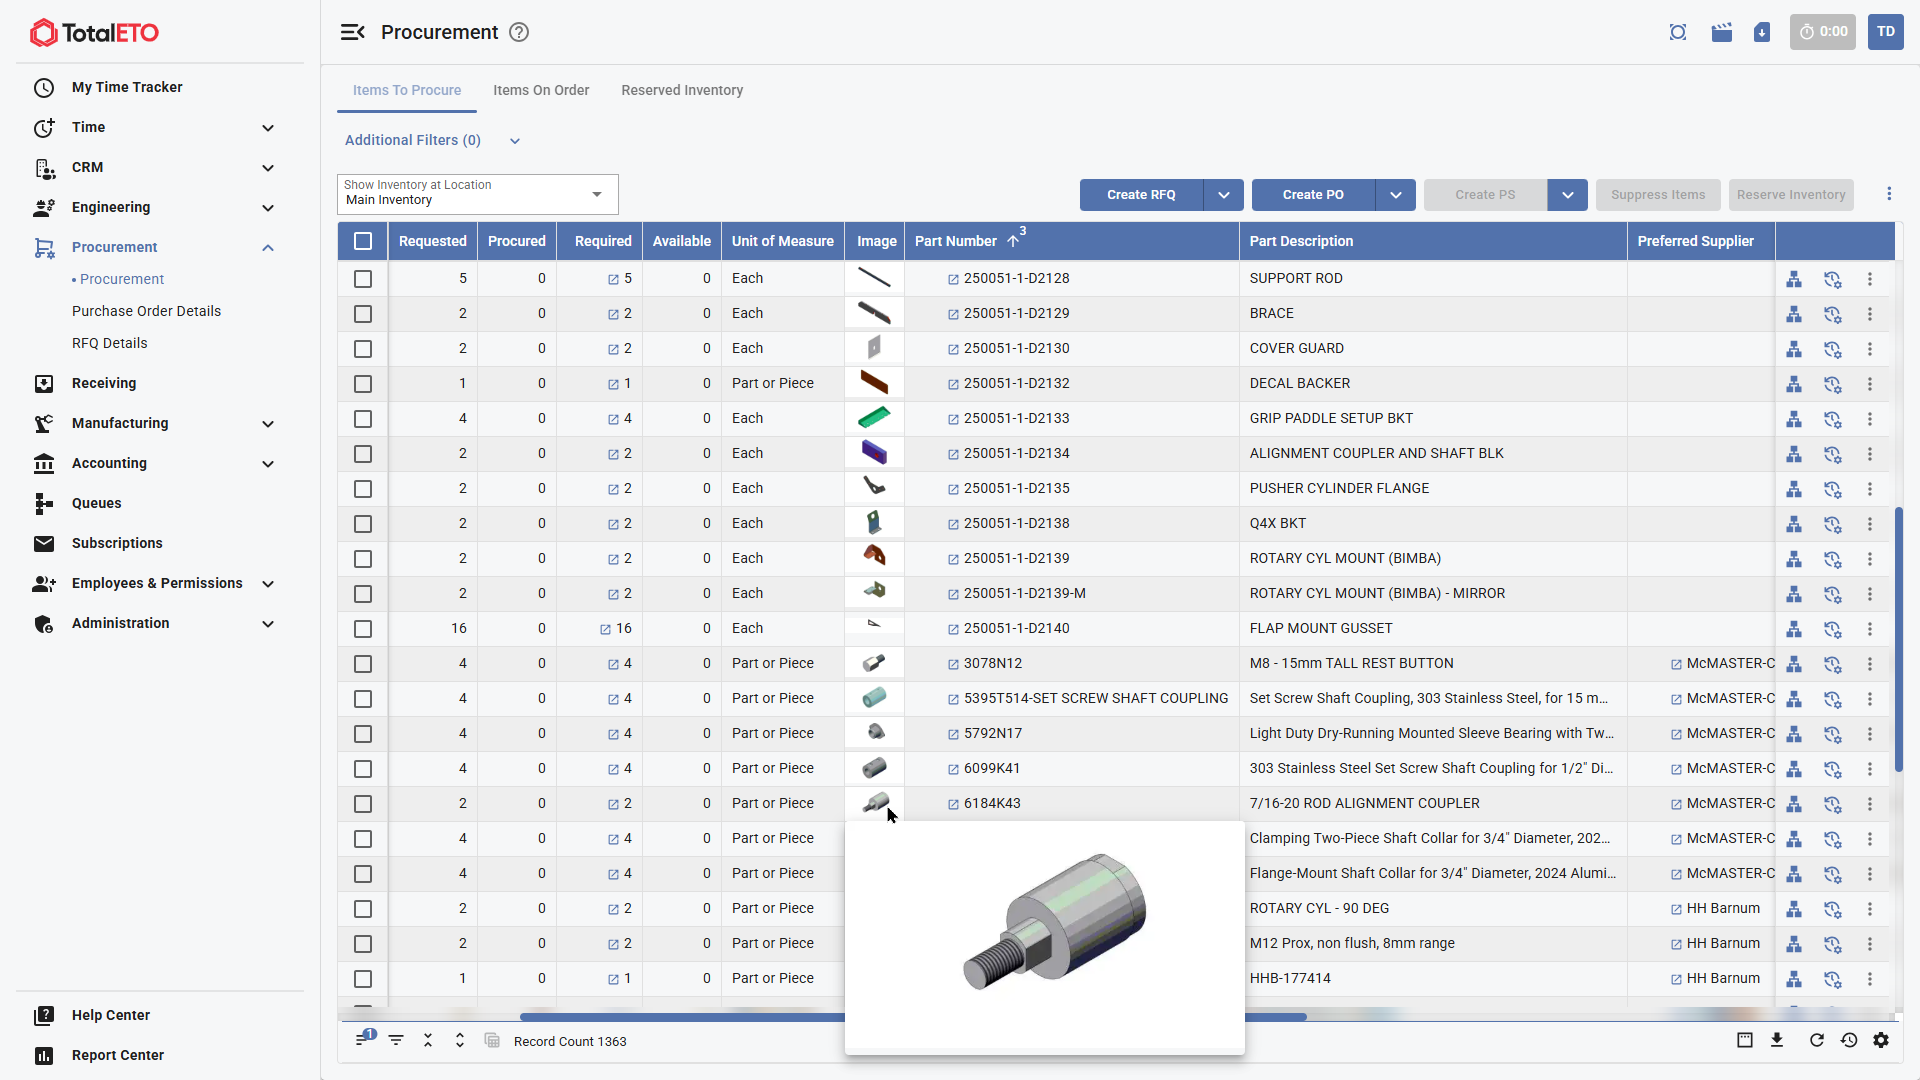
Task: Refresh the grid using the bottom reload icon
Action: point(1816,1041)
